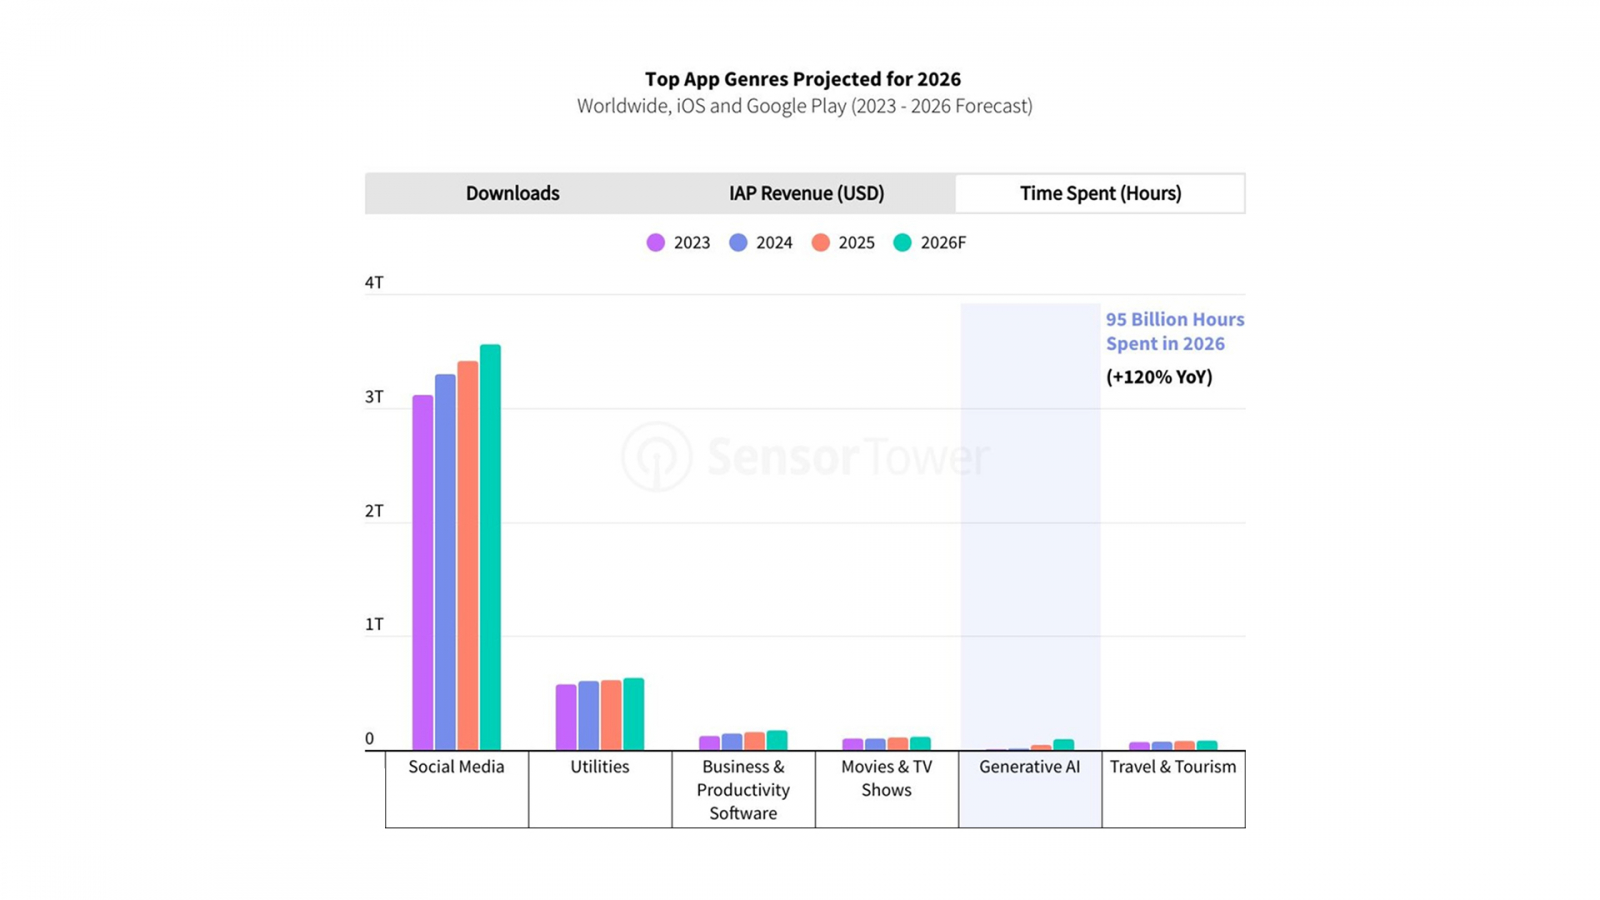Image resolution: width=1600 pixels, height=900 pixels.
Task: Open the IAP Revenue (USD) tab
Action: 806,193
